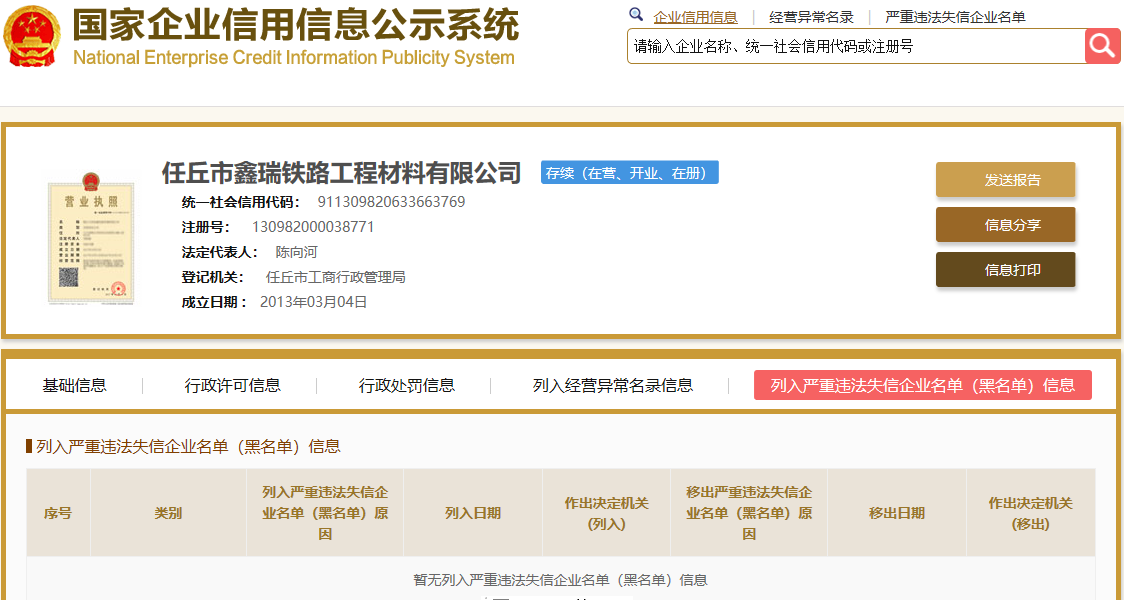Click the red search magnifier button

pyautogui.click(x=1102, y=47)
